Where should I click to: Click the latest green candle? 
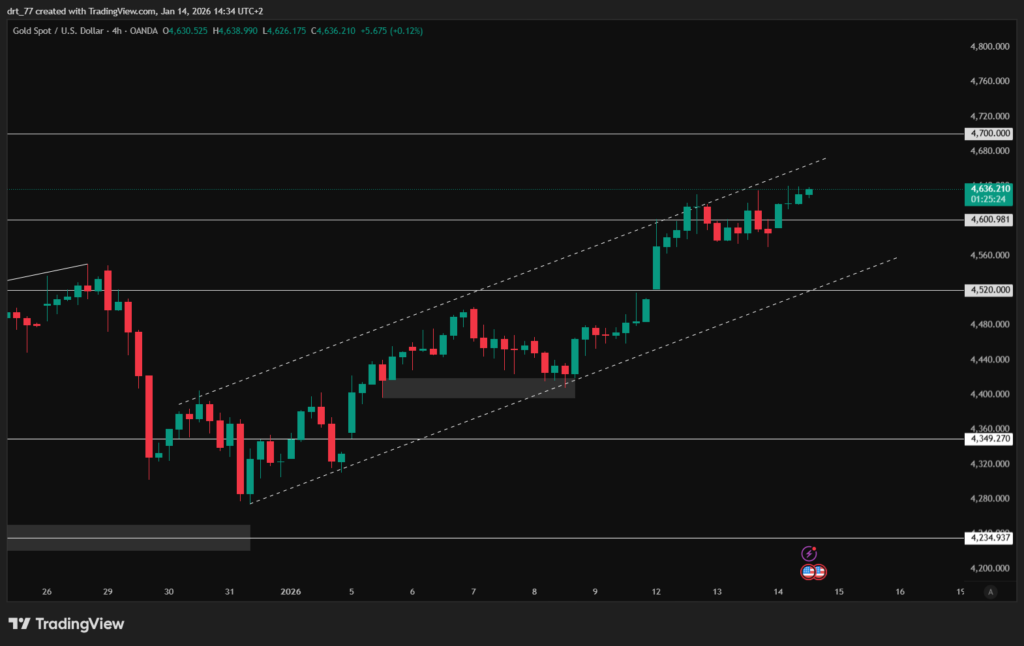tap(809, 192)
